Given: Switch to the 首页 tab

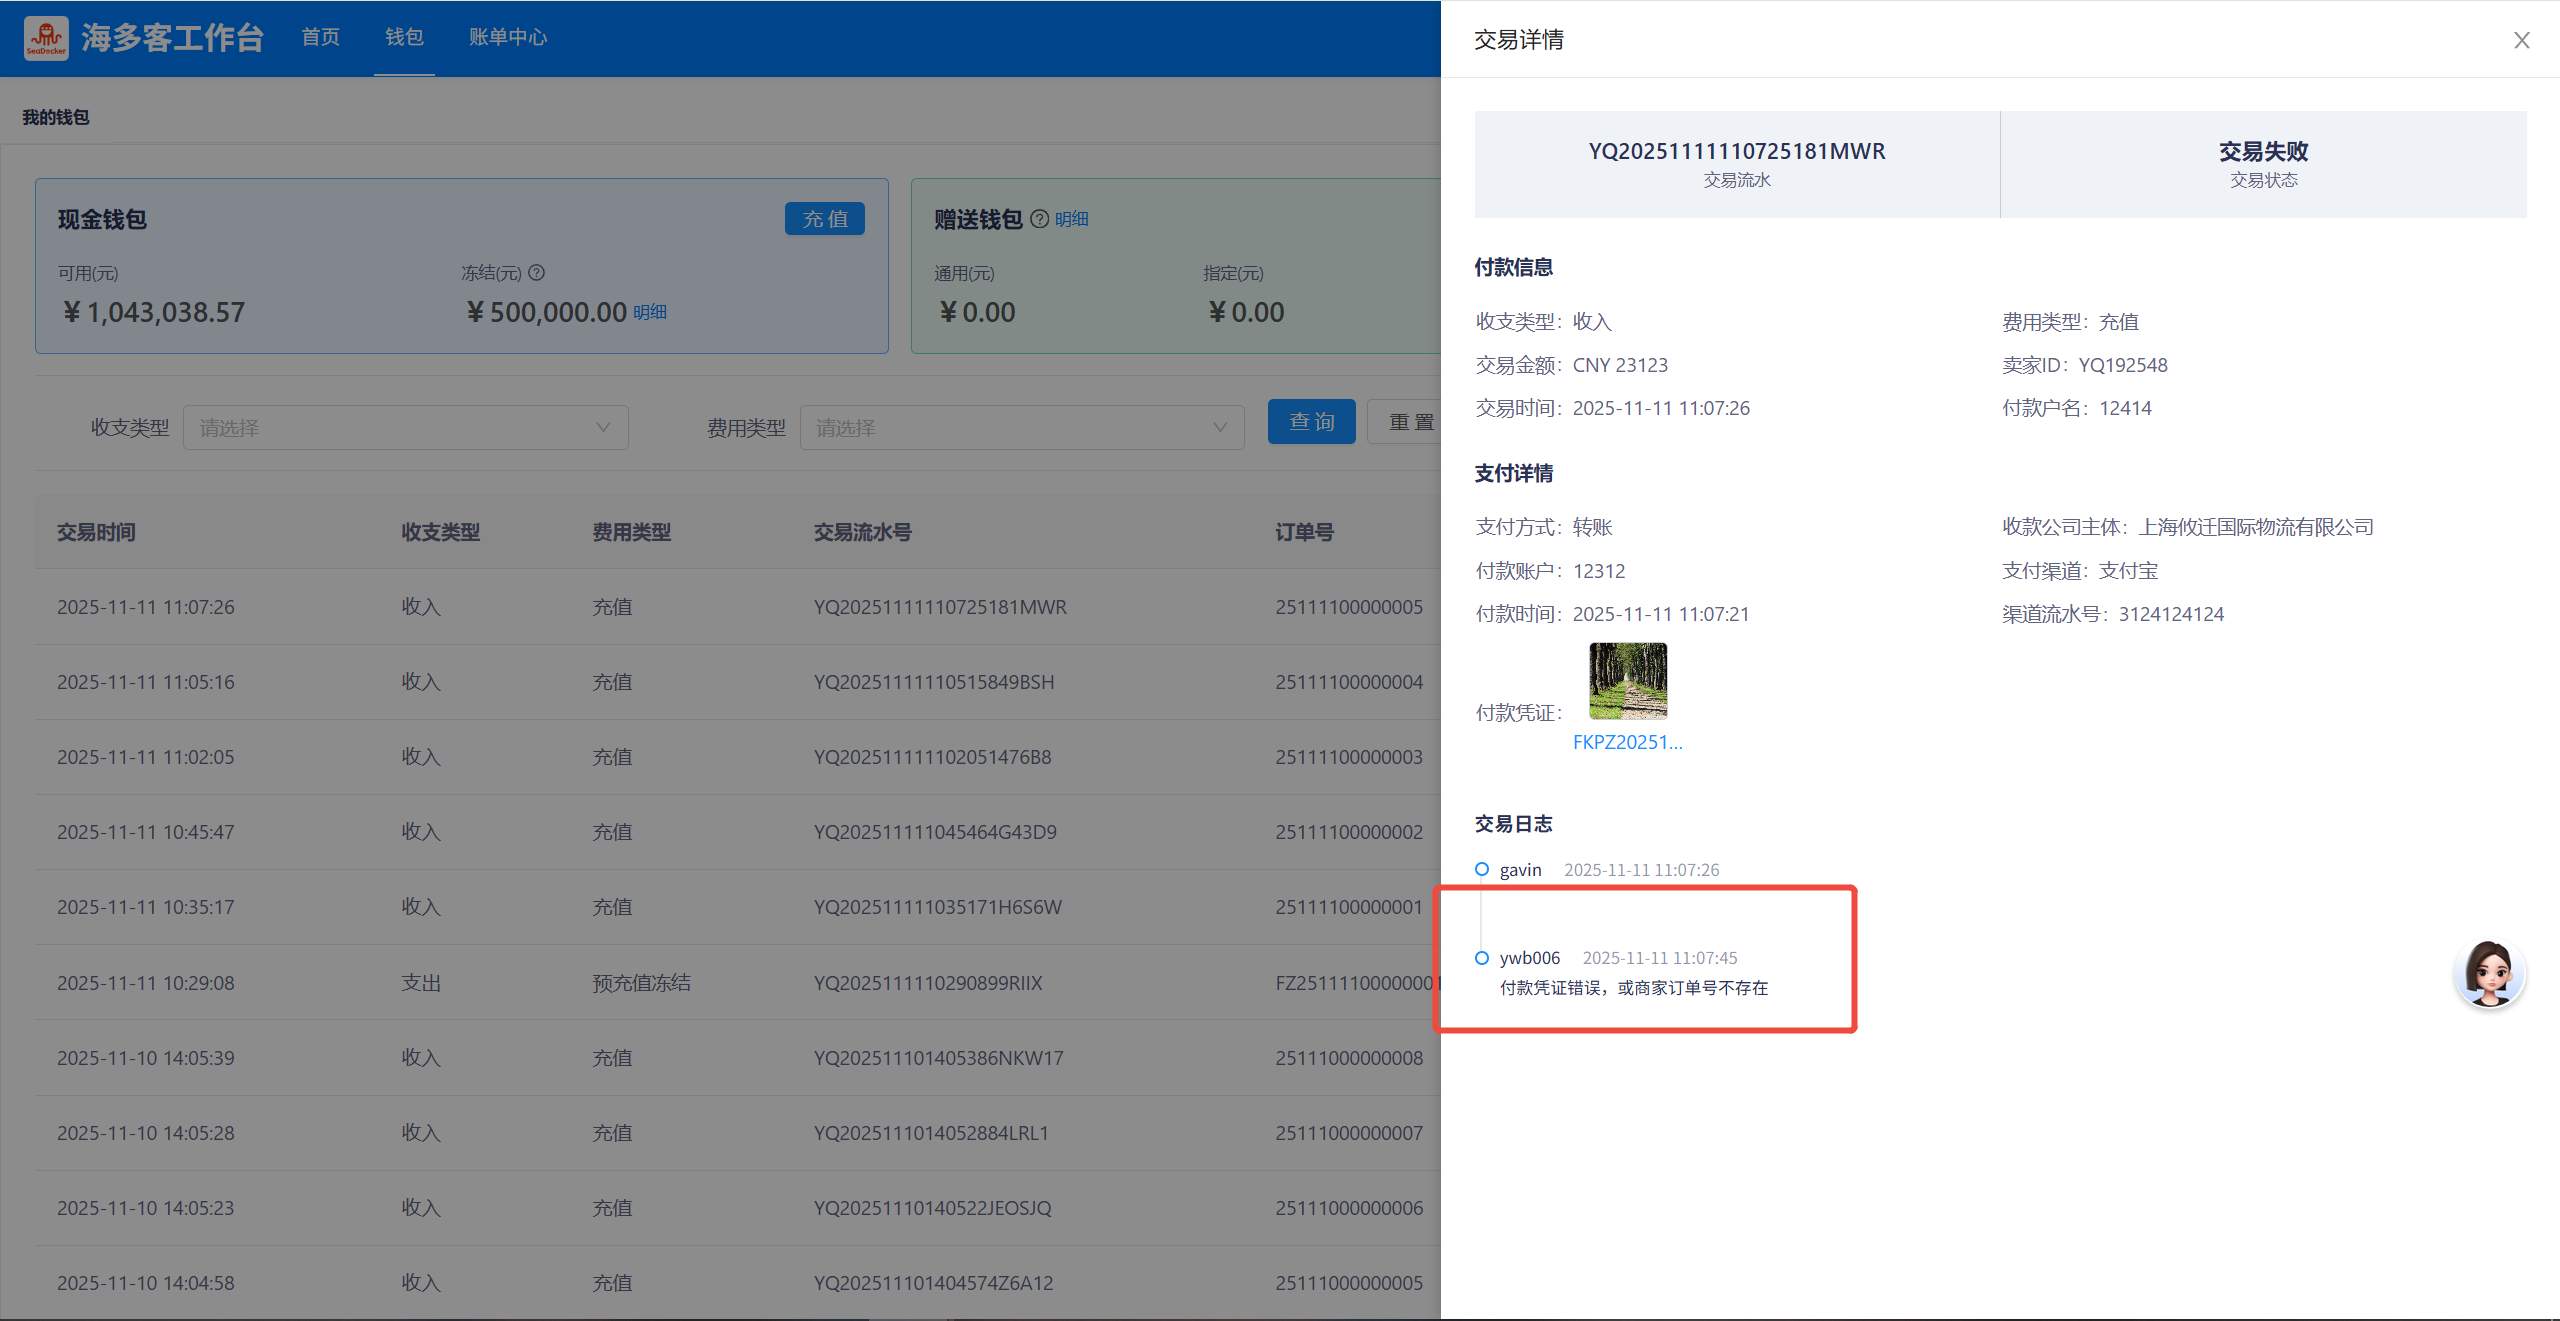Looking at the screenshot, I should pos(321,37).
